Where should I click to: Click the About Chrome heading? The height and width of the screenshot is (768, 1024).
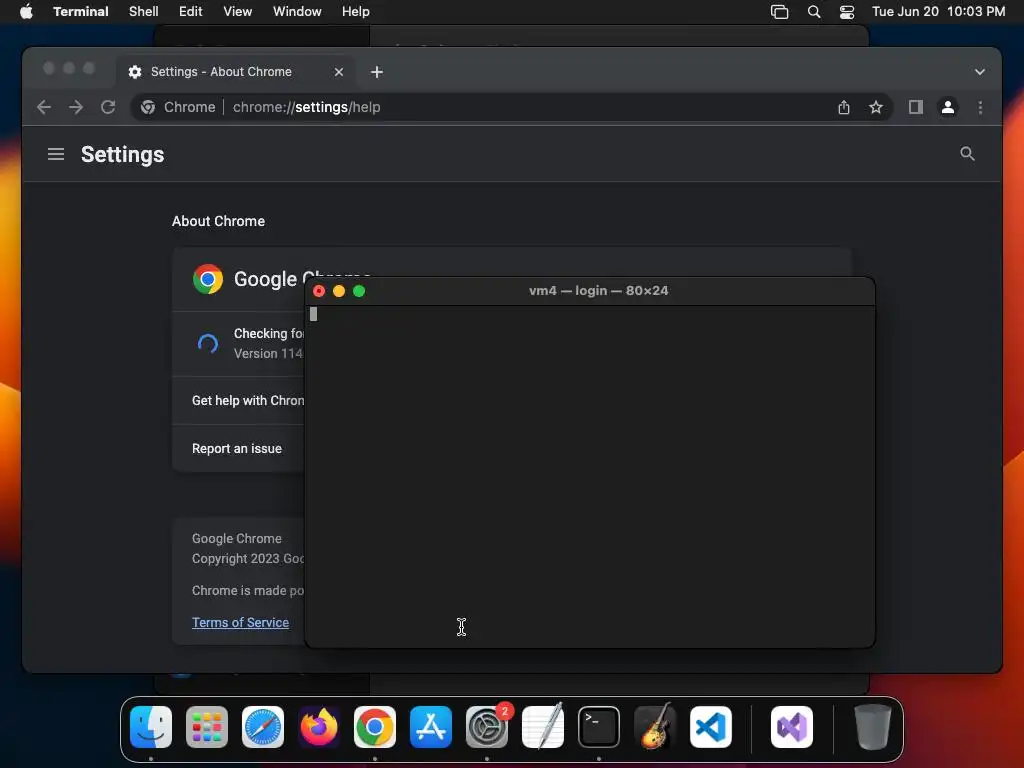218,221
